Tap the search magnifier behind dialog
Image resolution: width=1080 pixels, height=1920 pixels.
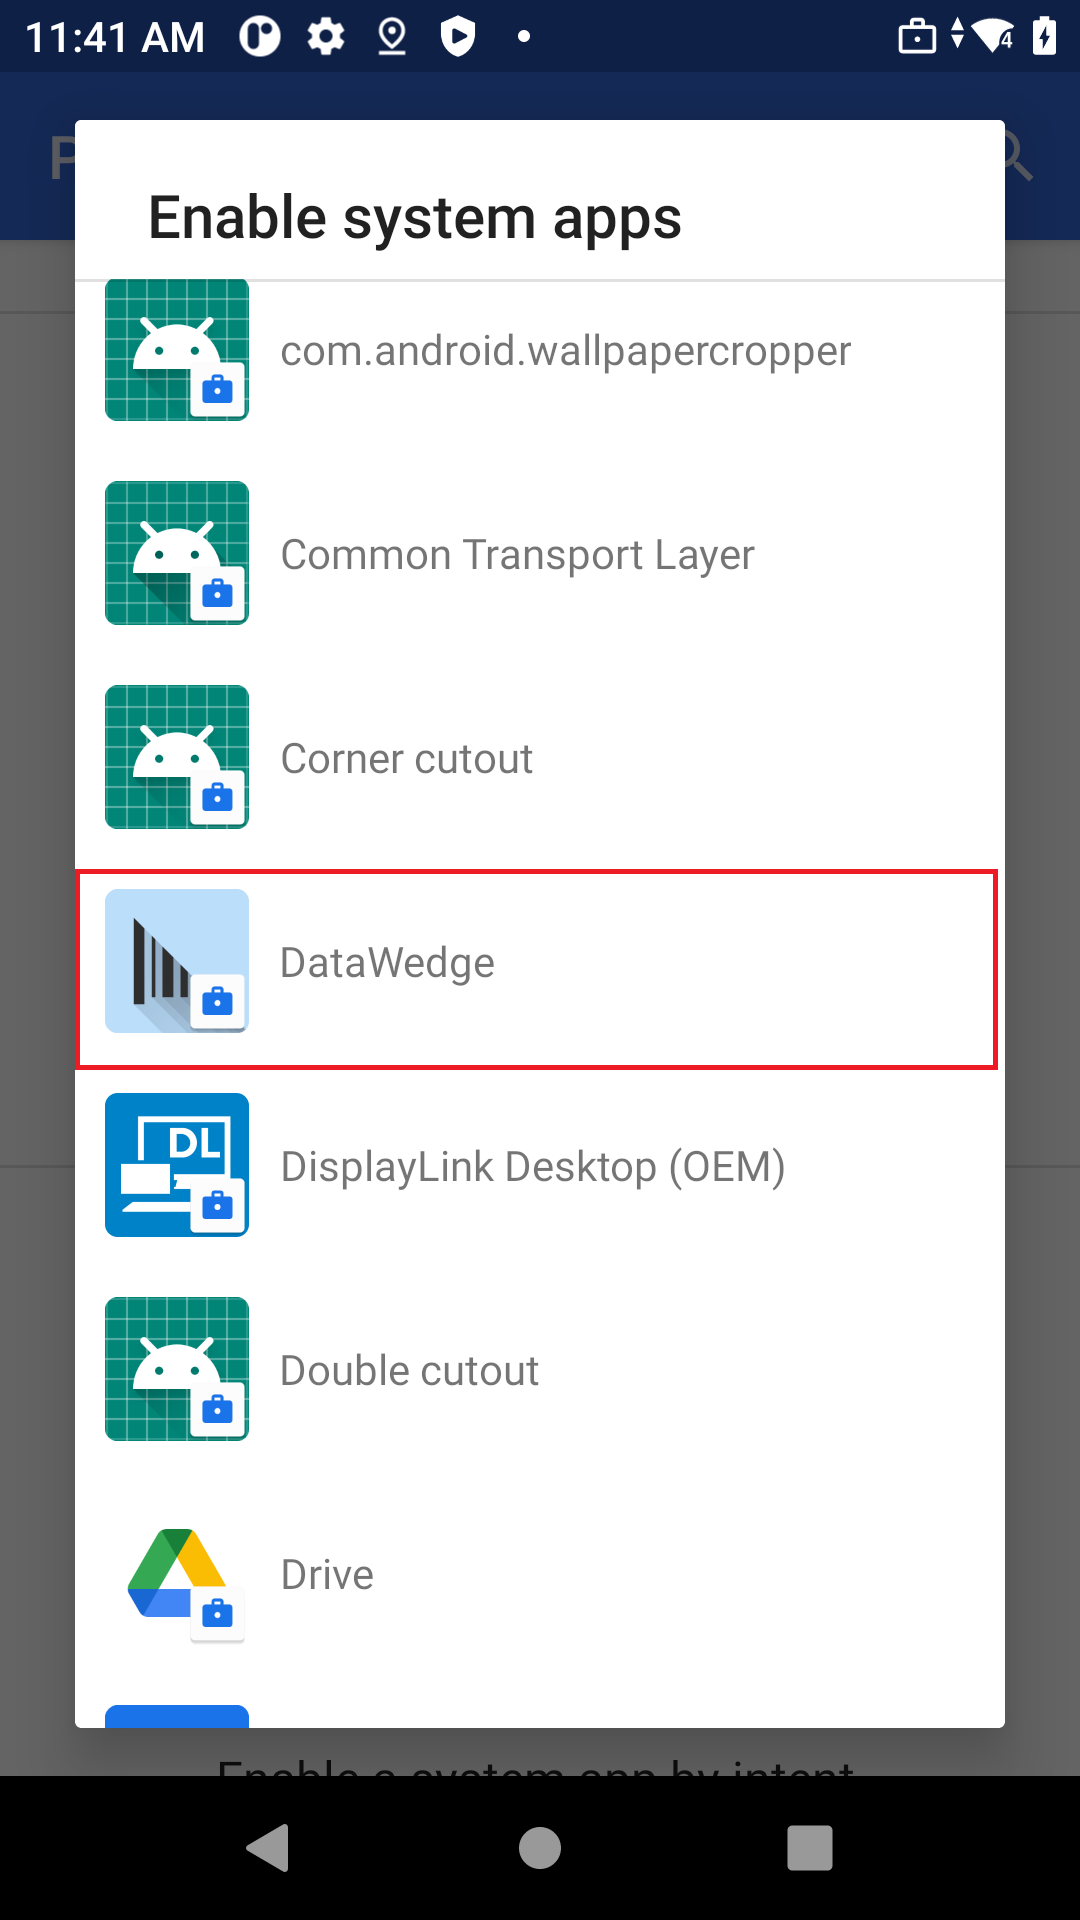1018,157
